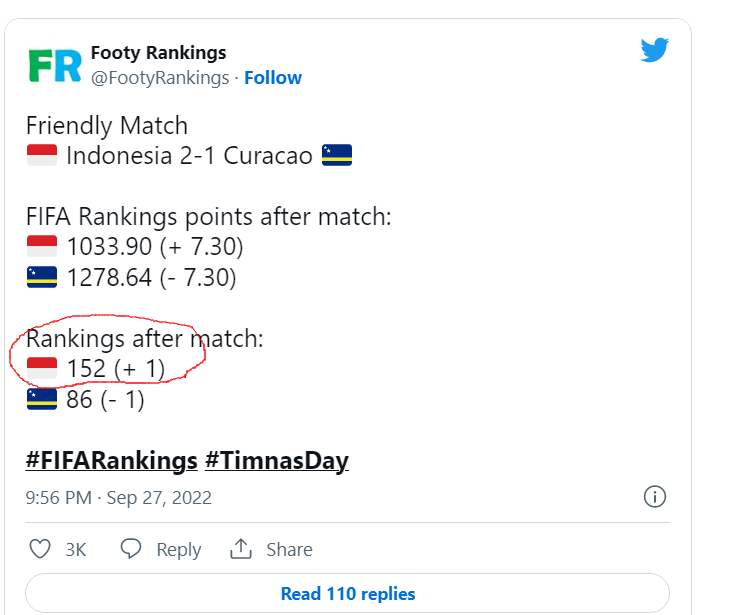
Task: Click the Indonesia flag beside the match score
Action: (x=41, y=156)
